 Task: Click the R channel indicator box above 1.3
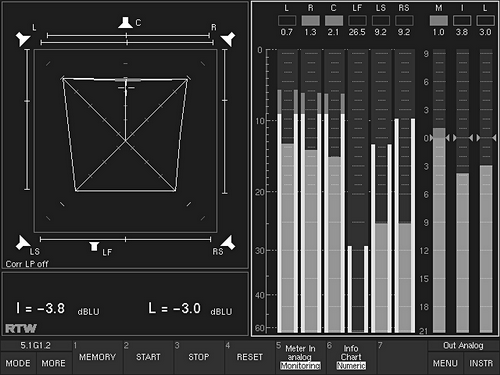(x=310, y=21)
